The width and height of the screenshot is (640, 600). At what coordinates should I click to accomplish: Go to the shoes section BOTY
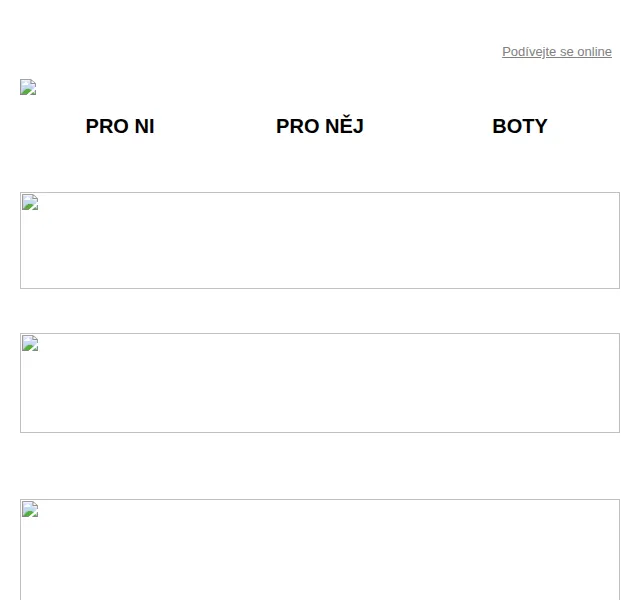tap(520, 126)
